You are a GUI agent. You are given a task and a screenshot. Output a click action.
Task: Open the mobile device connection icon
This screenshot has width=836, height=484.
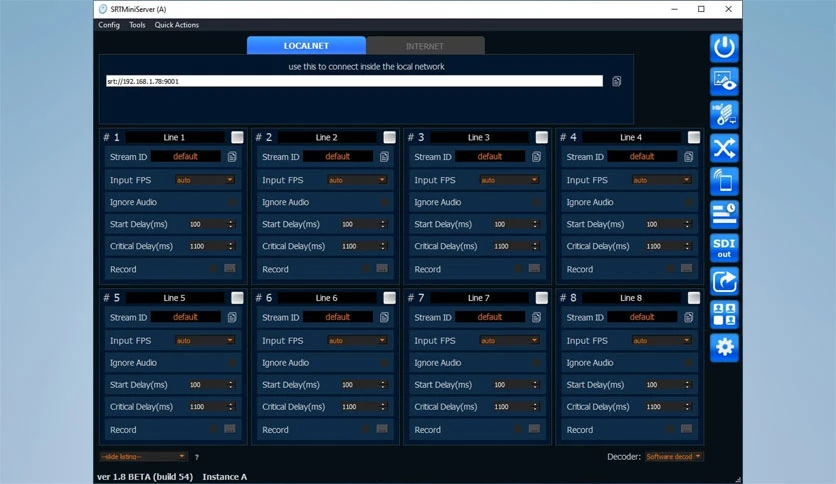pos(724,181)
